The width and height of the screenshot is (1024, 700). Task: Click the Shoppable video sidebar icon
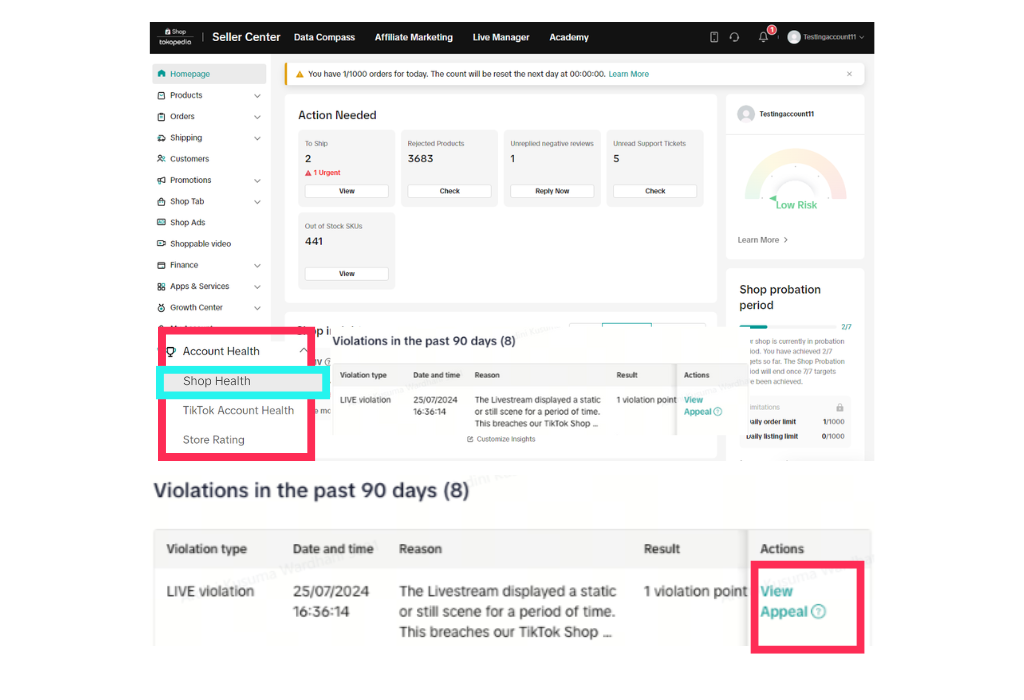[x=162, y=244]
